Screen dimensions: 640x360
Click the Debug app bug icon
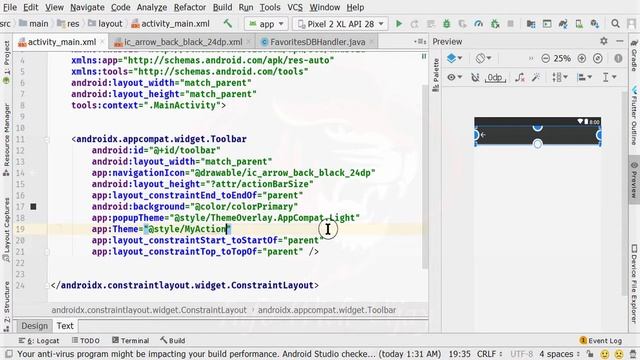[447, 24]
